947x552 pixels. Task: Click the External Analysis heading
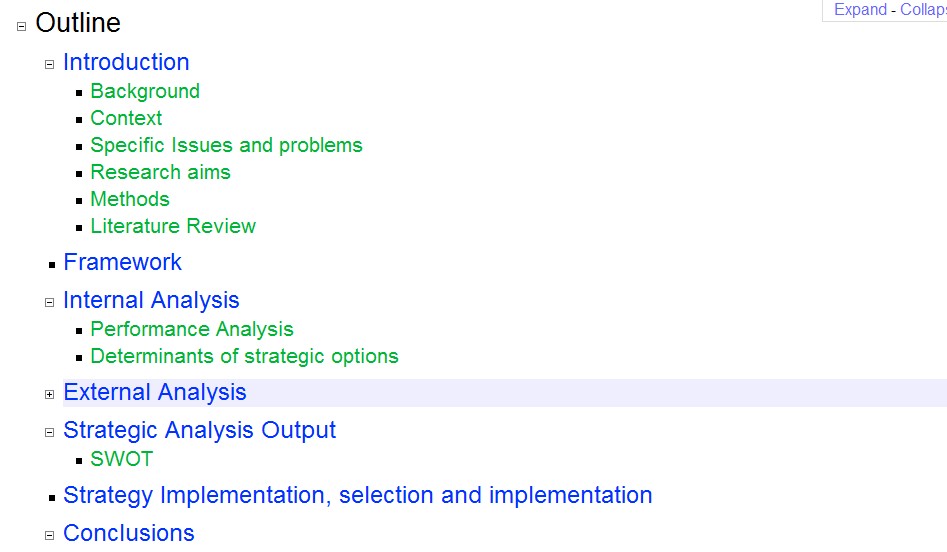click(155, 393)
